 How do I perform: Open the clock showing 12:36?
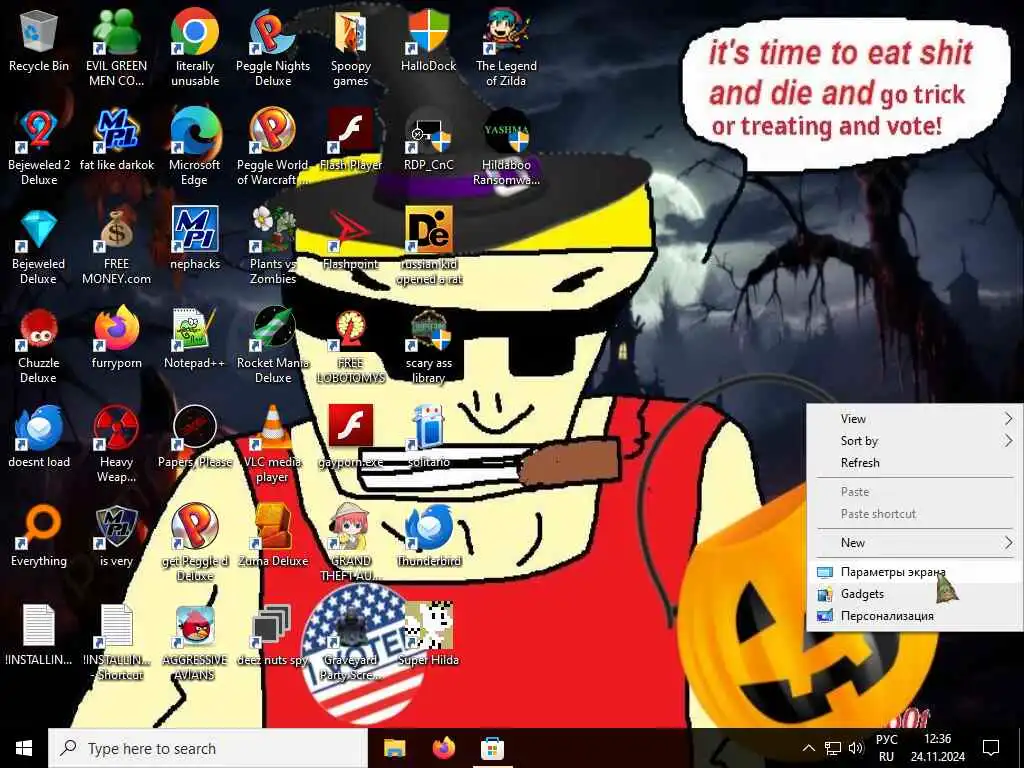(937, 748)
